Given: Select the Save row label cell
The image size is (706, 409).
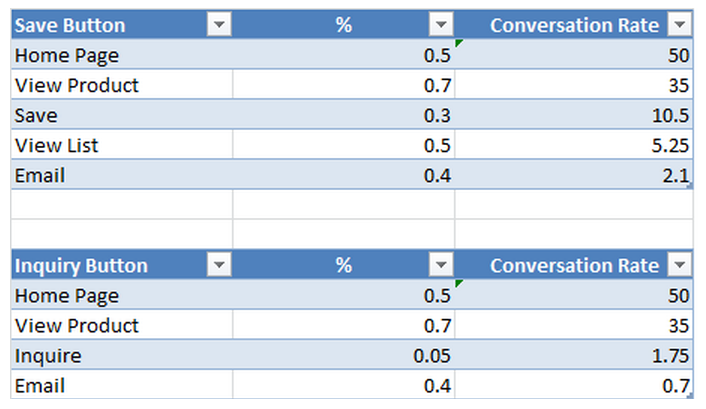Looking at the screenshot, I should click(x=122, y=114).
